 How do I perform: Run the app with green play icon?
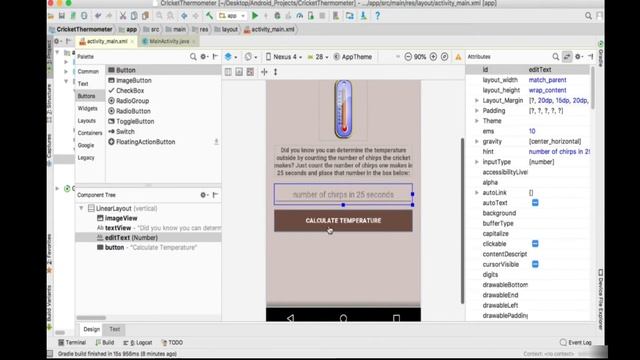coord(255,16)
